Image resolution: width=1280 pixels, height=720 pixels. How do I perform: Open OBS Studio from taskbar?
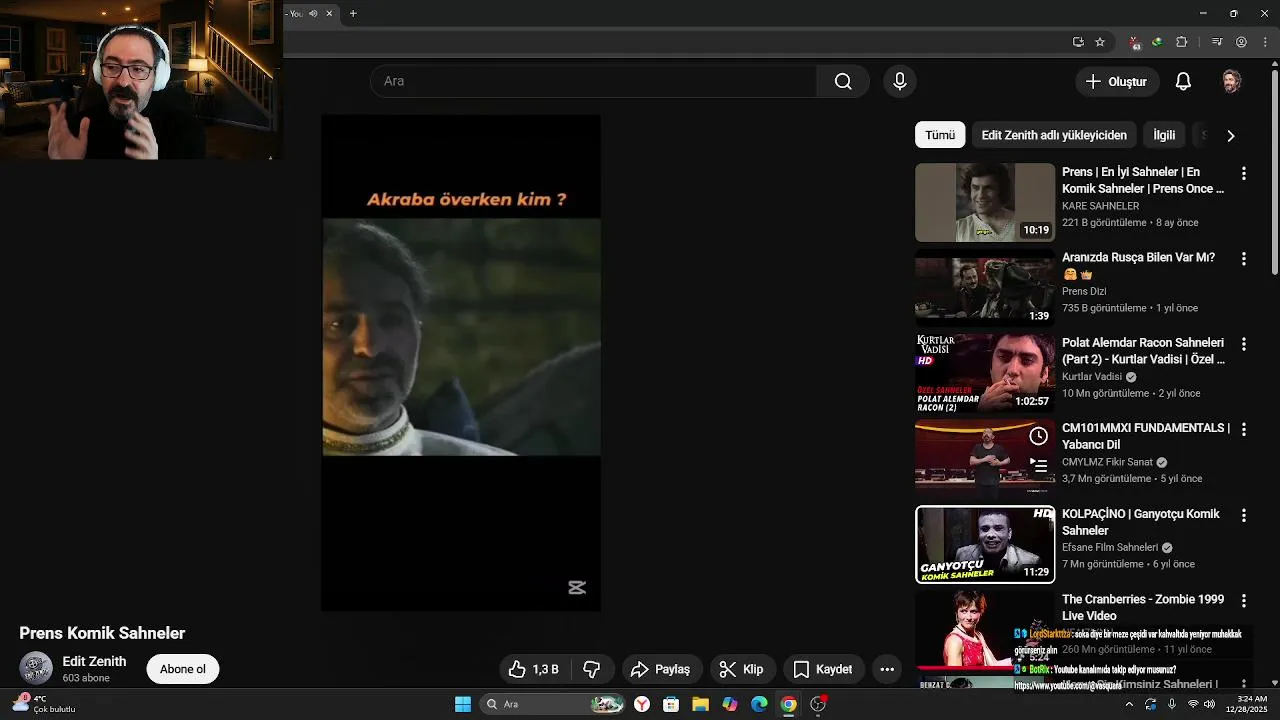(818, 704)
